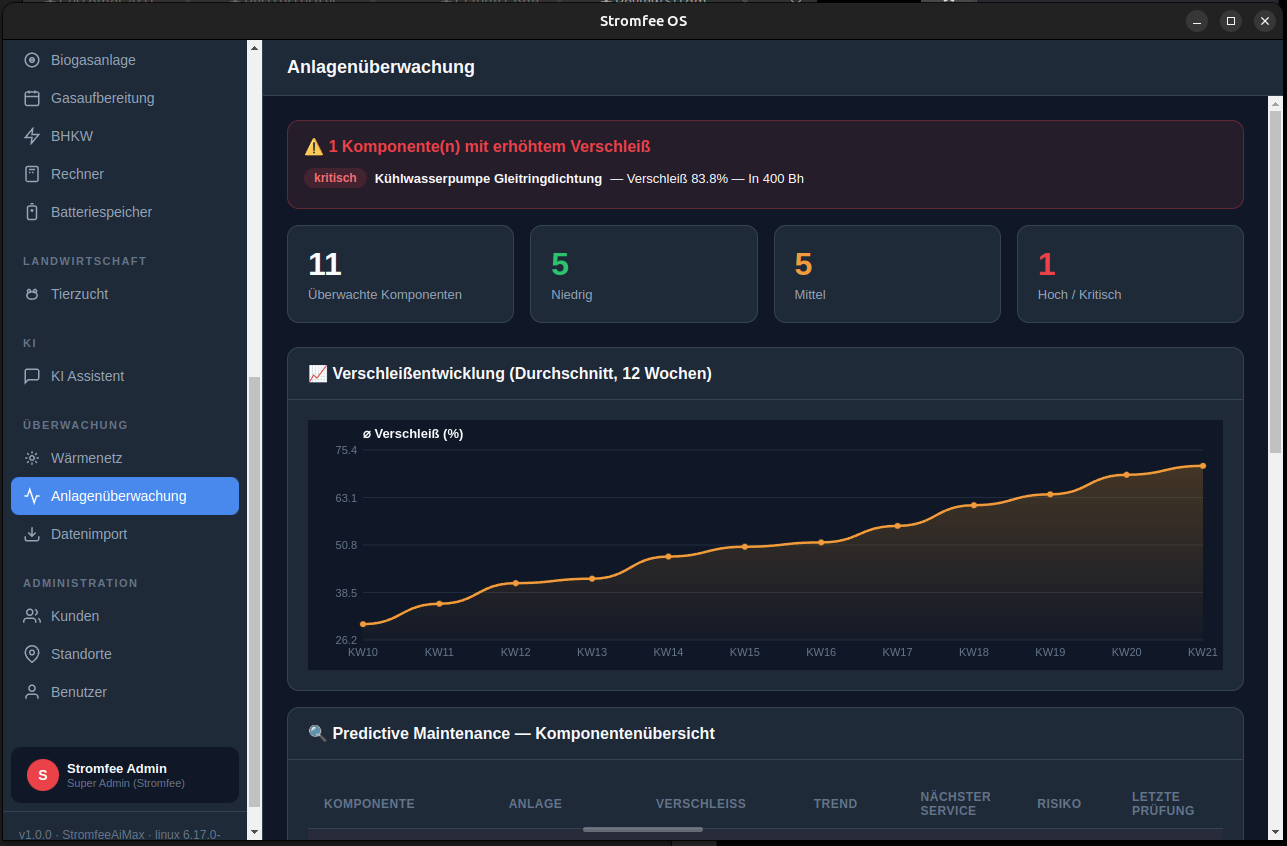Click the 'Mittel' count summary card
Screen dimensions: 1287x846
(x=886, y=274)
